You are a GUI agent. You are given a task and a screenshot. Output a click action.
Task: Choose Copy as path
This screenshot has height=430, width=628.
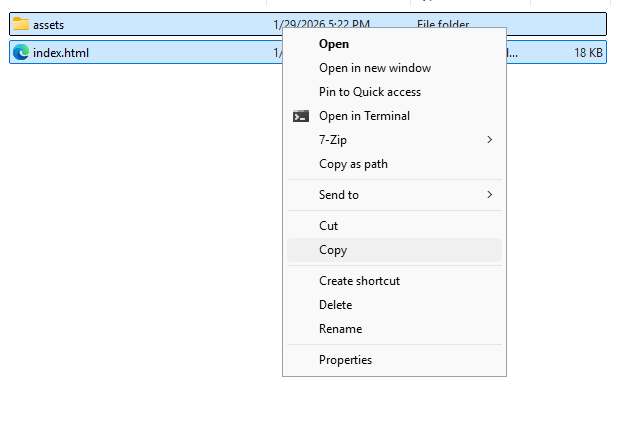[352, 164]
